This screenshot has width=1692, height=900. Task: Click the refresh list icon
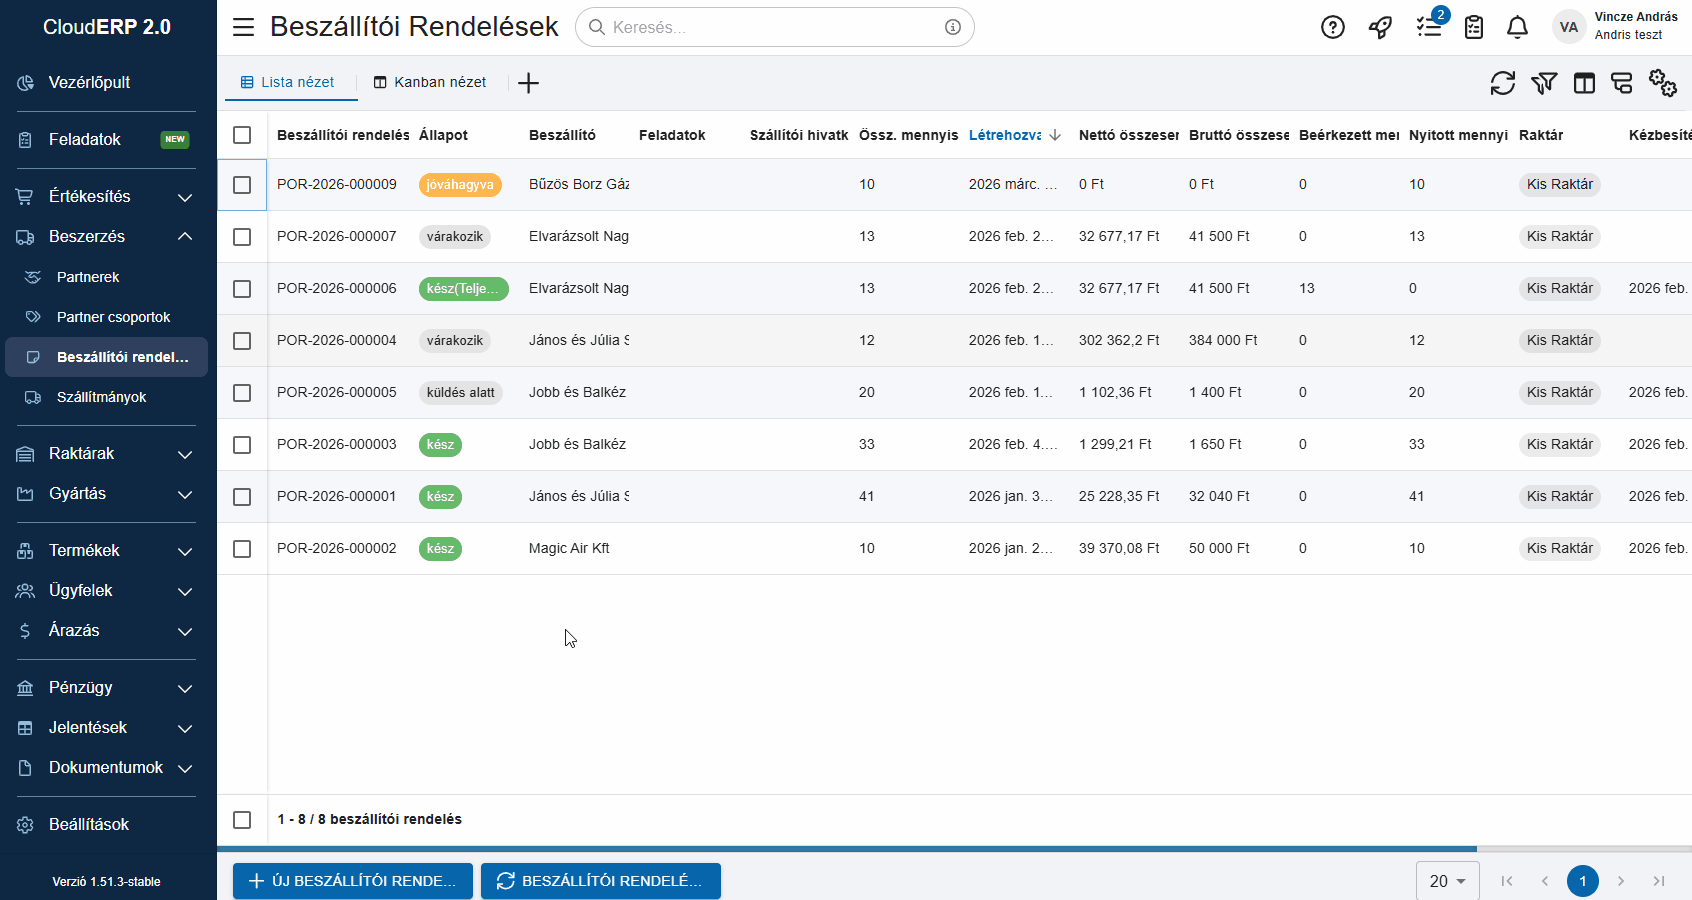pyautogui.click(x=1502, y=83)
